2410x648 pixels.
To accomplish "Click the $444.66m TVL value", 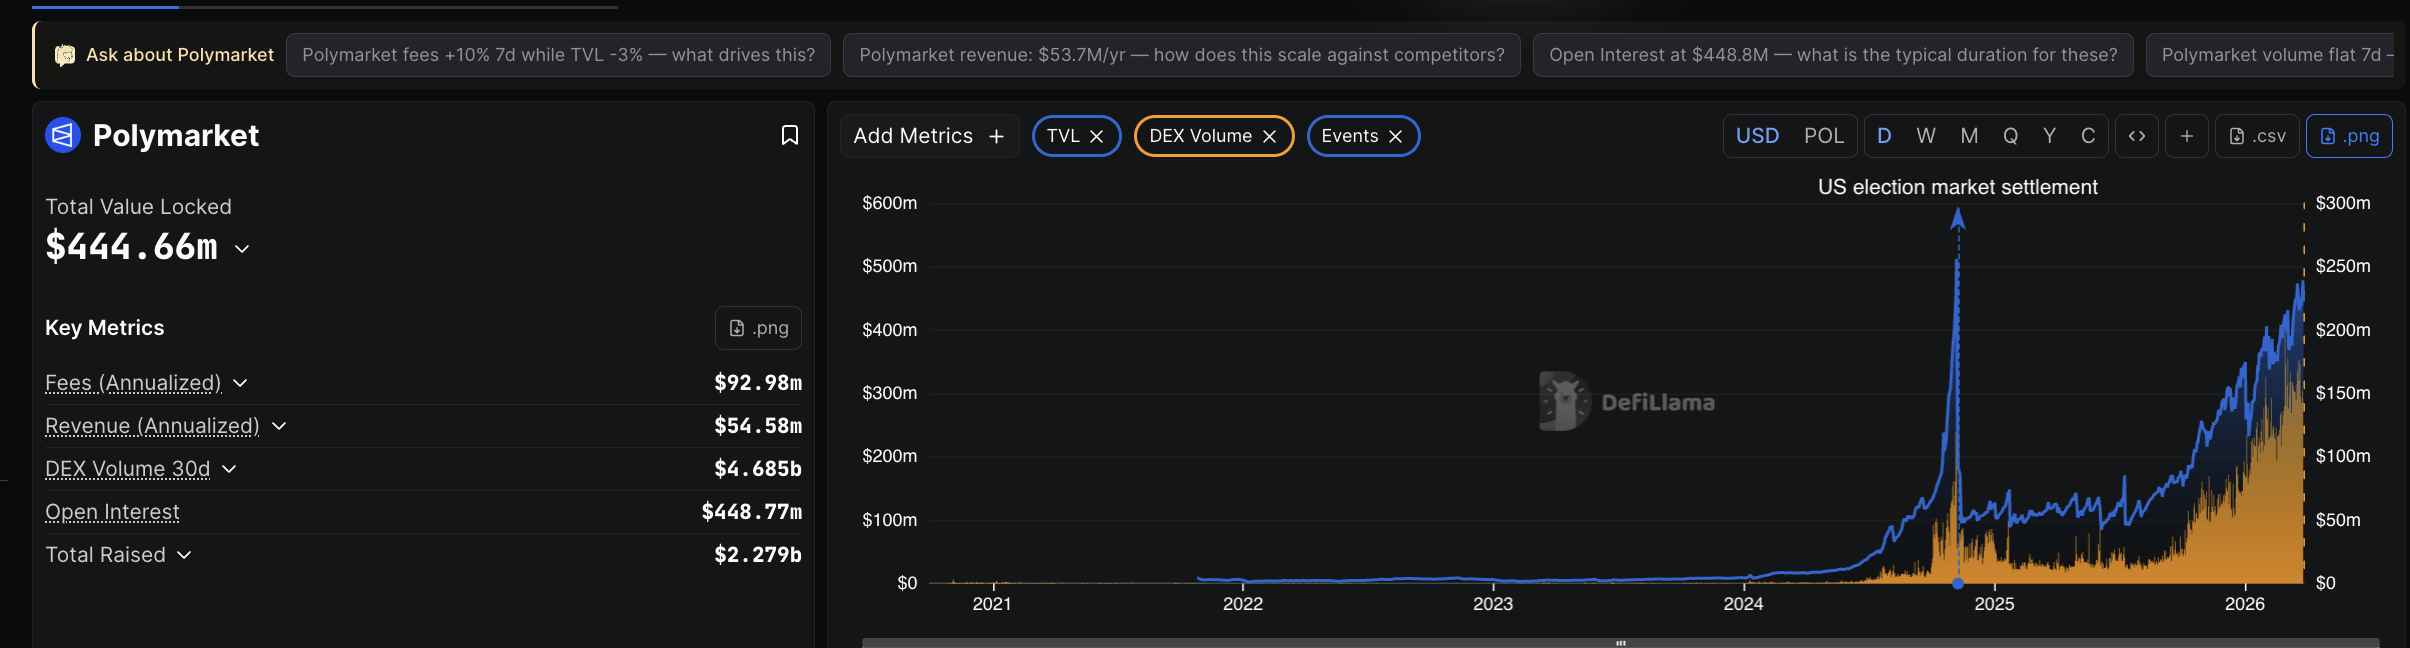I will tap(131, 247).
